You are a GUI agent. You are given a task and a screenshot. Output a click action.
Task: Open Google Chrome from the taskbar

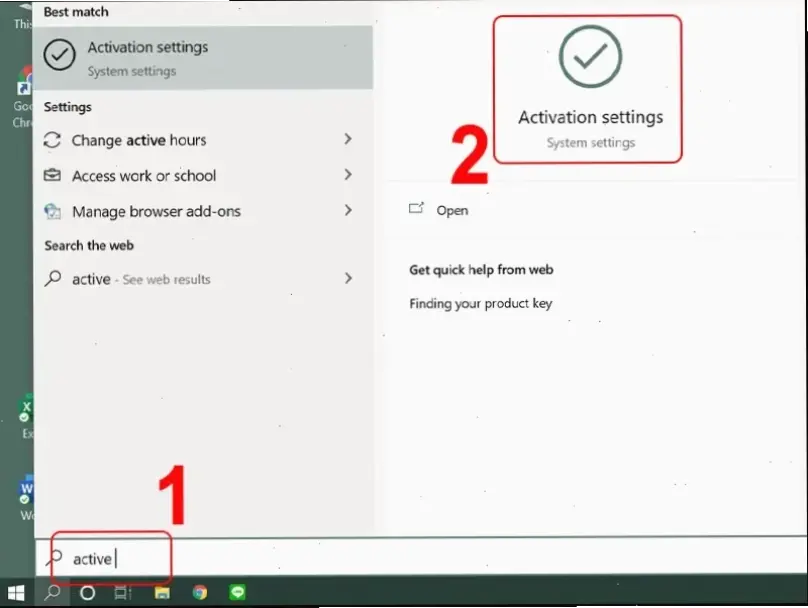click(x=200, y=593)
